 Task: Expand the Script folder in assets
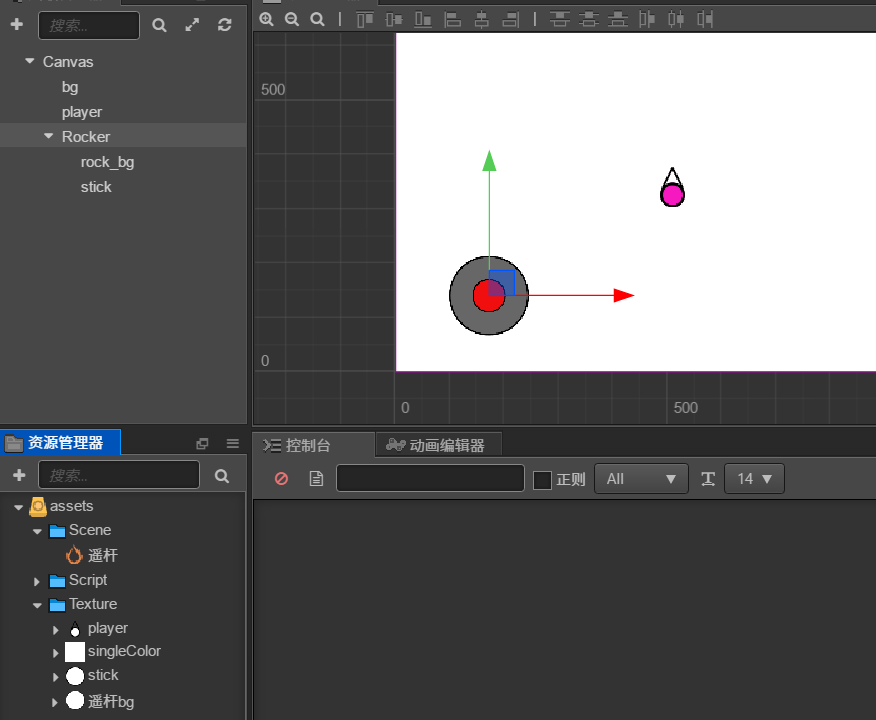click(x=37, y=580)
